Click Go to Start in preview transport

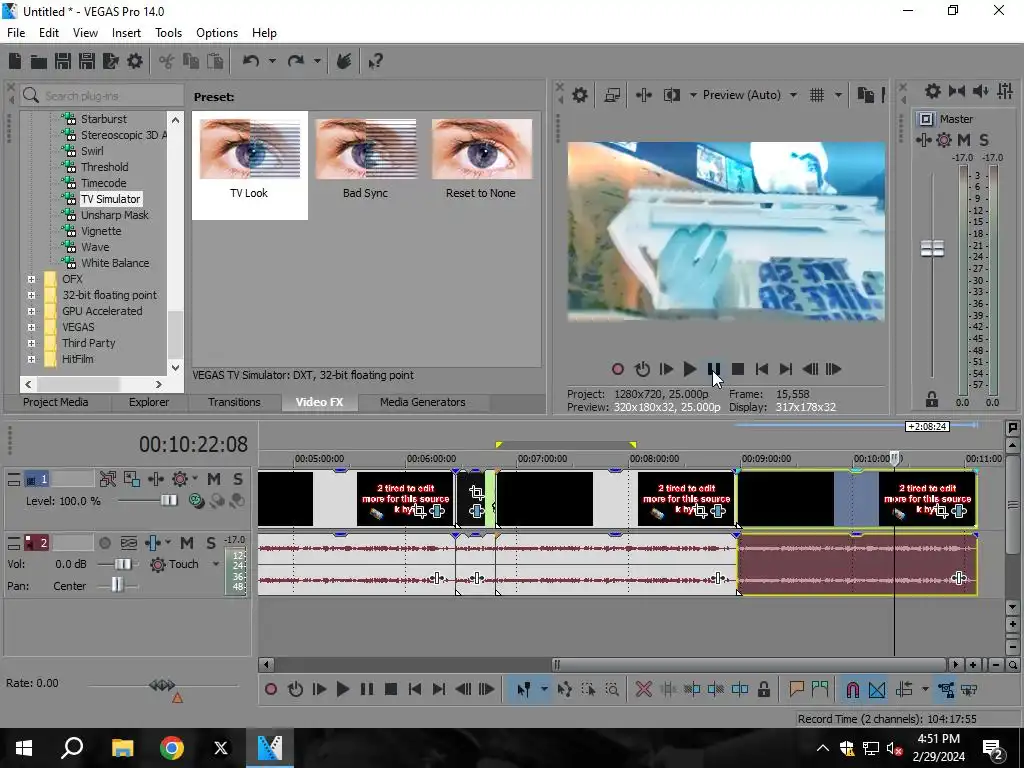pos(761,370)
